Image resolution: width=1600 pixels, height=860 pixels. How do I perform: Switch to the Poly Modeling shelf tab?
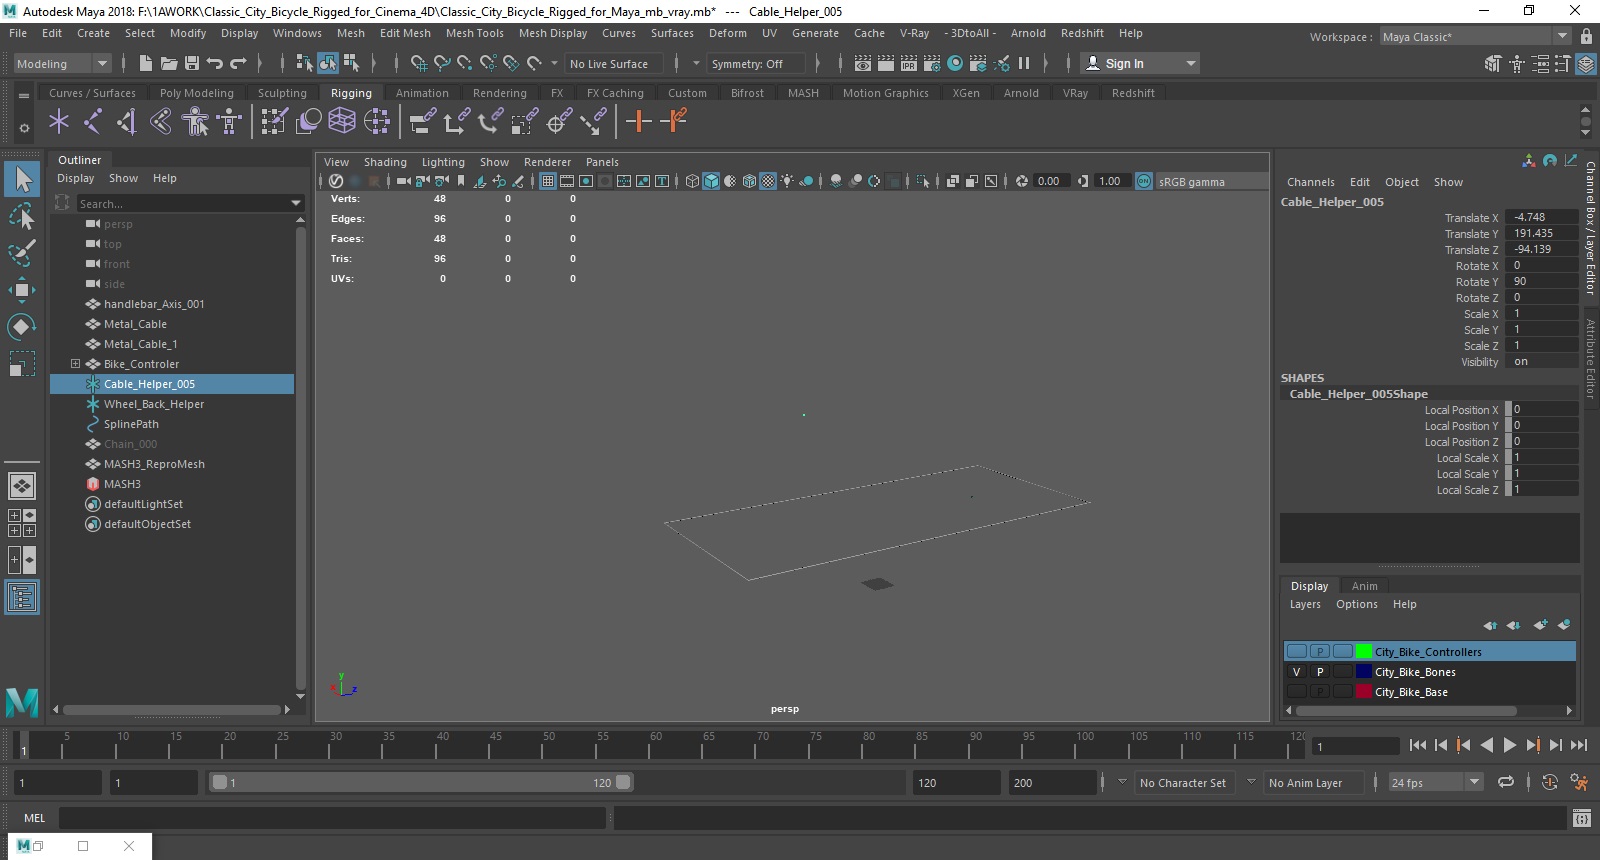(x=196, y=93)
